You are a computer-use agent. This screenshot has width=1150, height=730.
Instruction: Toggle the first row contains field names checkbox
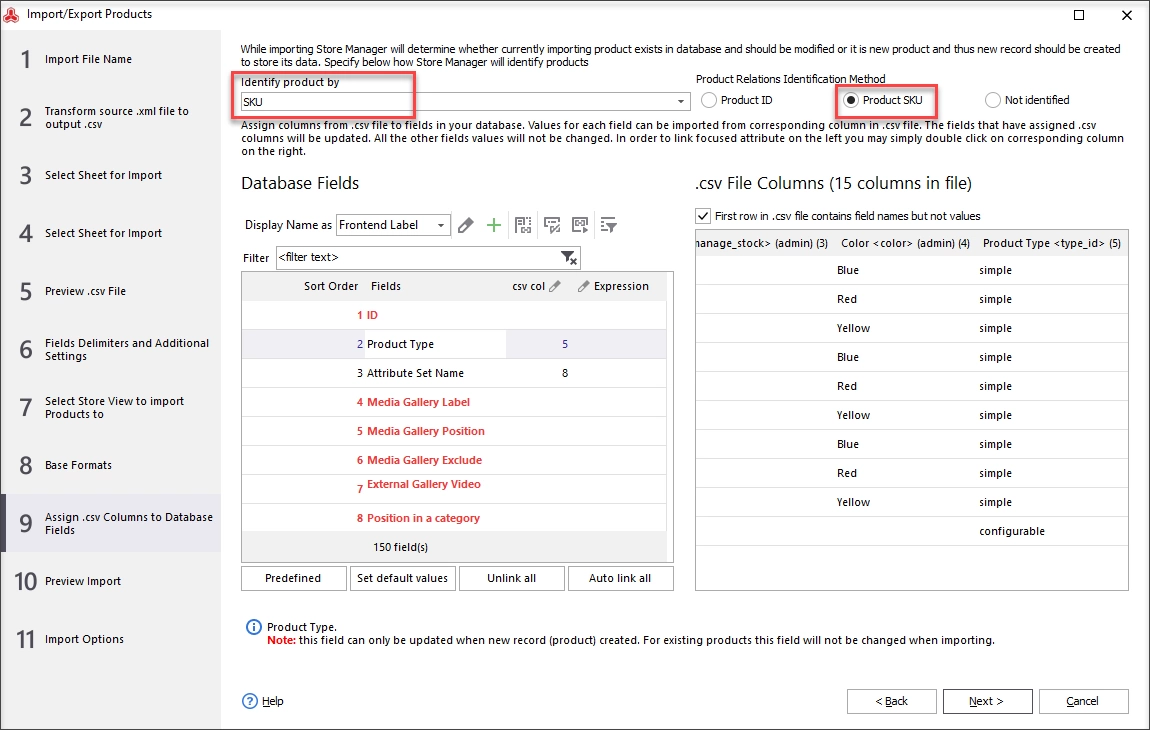(703, 216)
